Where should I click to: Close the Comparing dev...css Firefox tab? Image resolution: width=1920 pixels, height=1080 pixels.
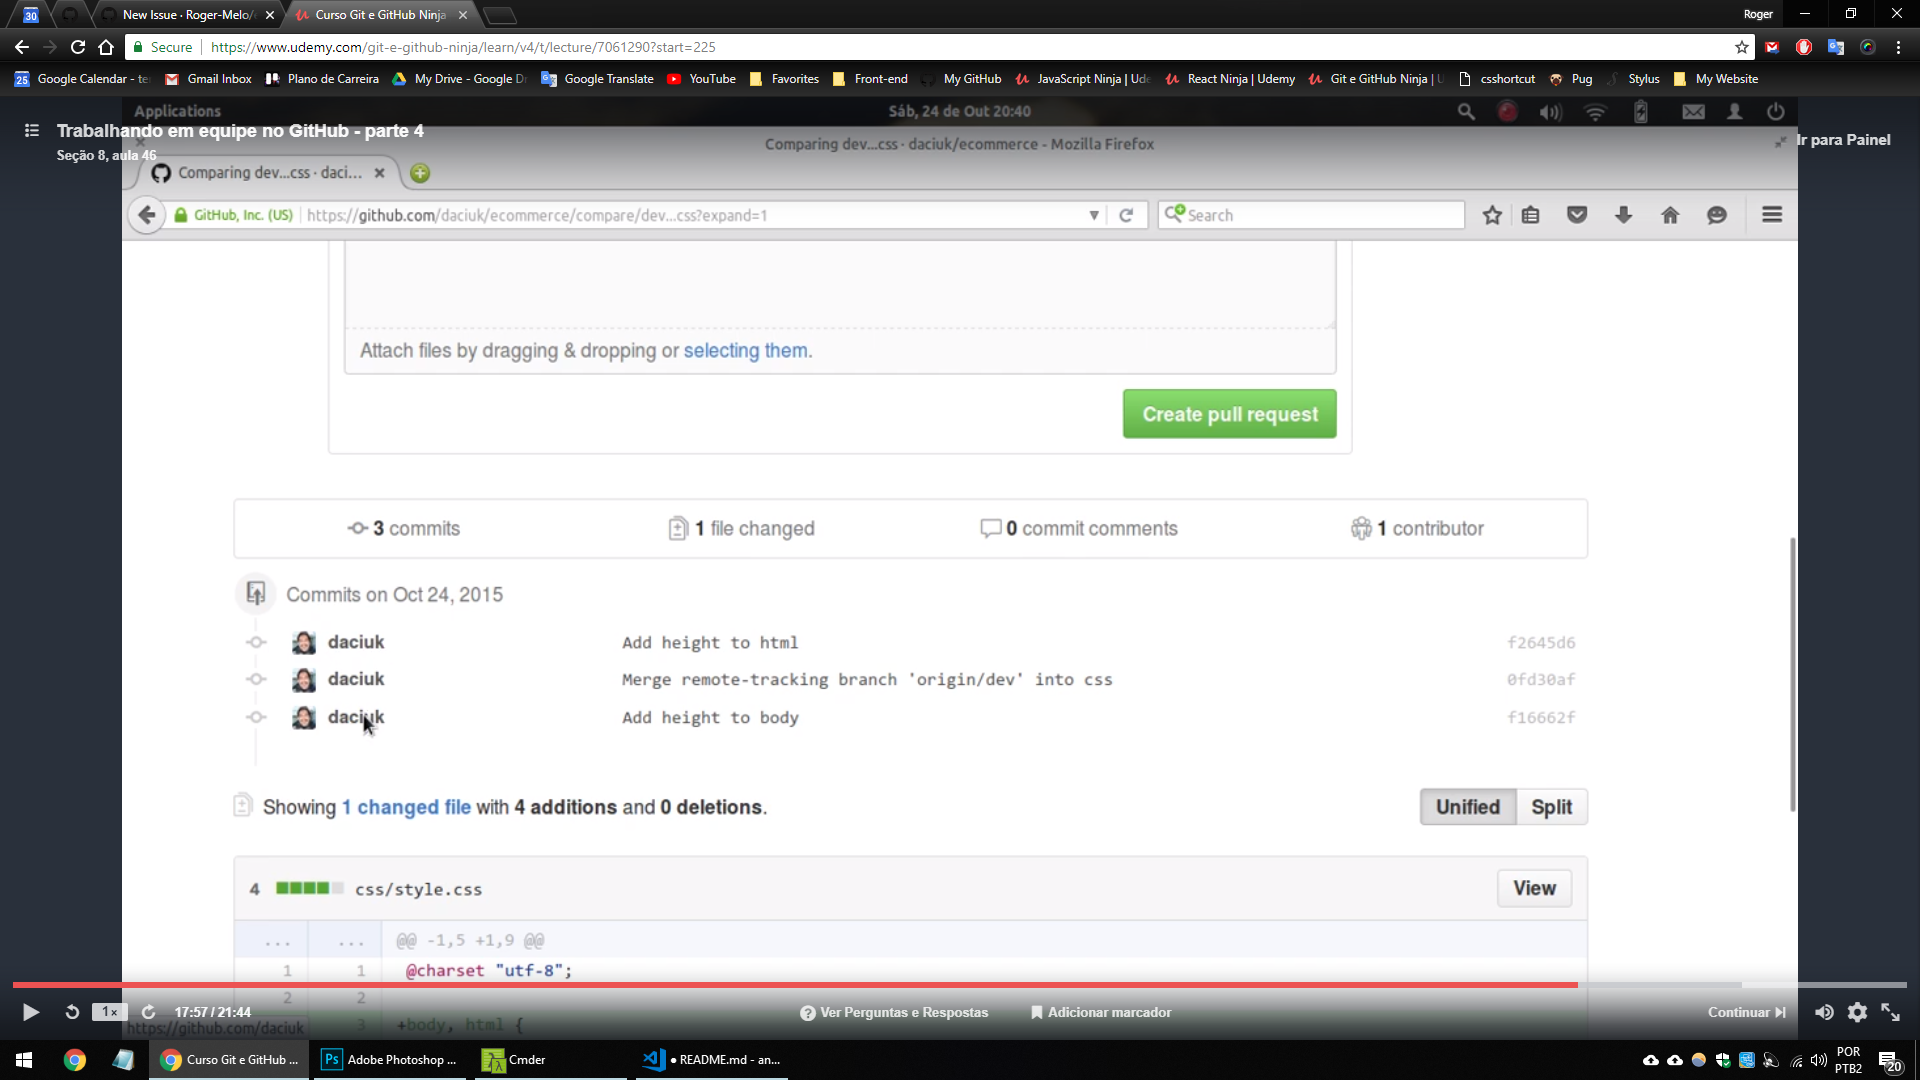(x=379, y=173)
